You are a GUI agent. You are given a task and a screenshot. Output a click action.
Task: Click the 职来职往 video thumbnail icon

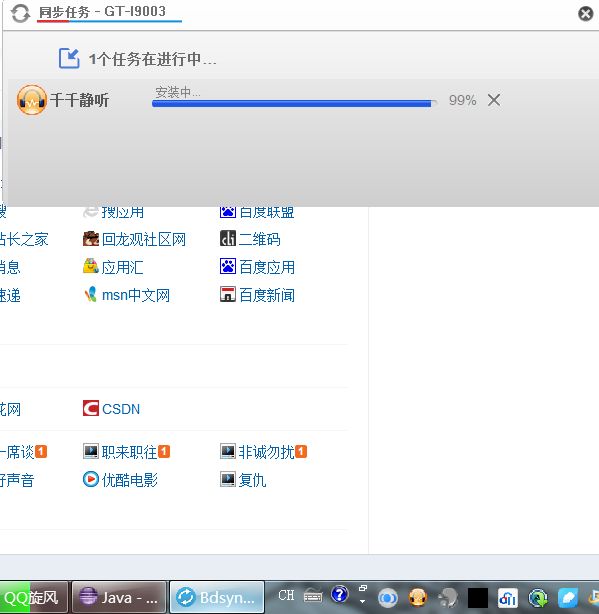tap(91, 451)
